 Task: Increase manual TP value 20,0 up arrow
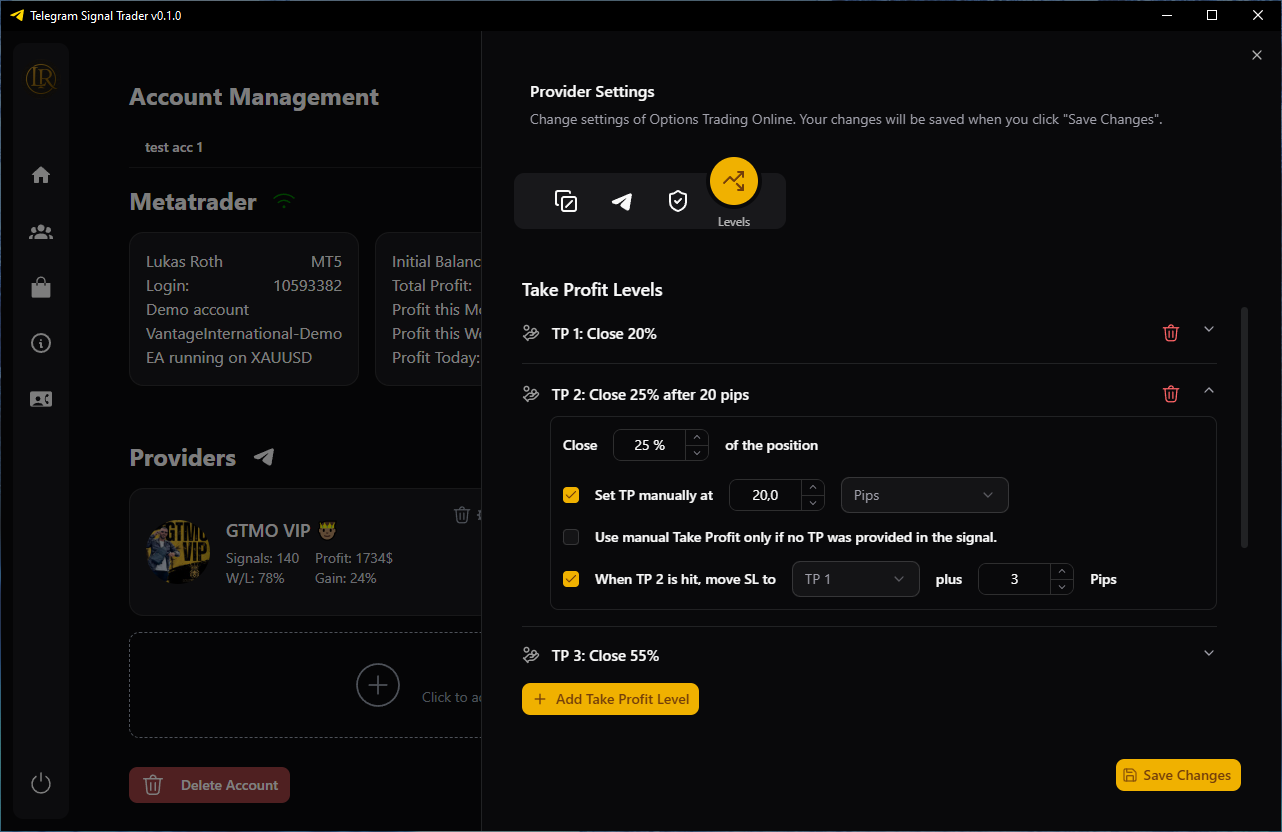pos(813,488)
